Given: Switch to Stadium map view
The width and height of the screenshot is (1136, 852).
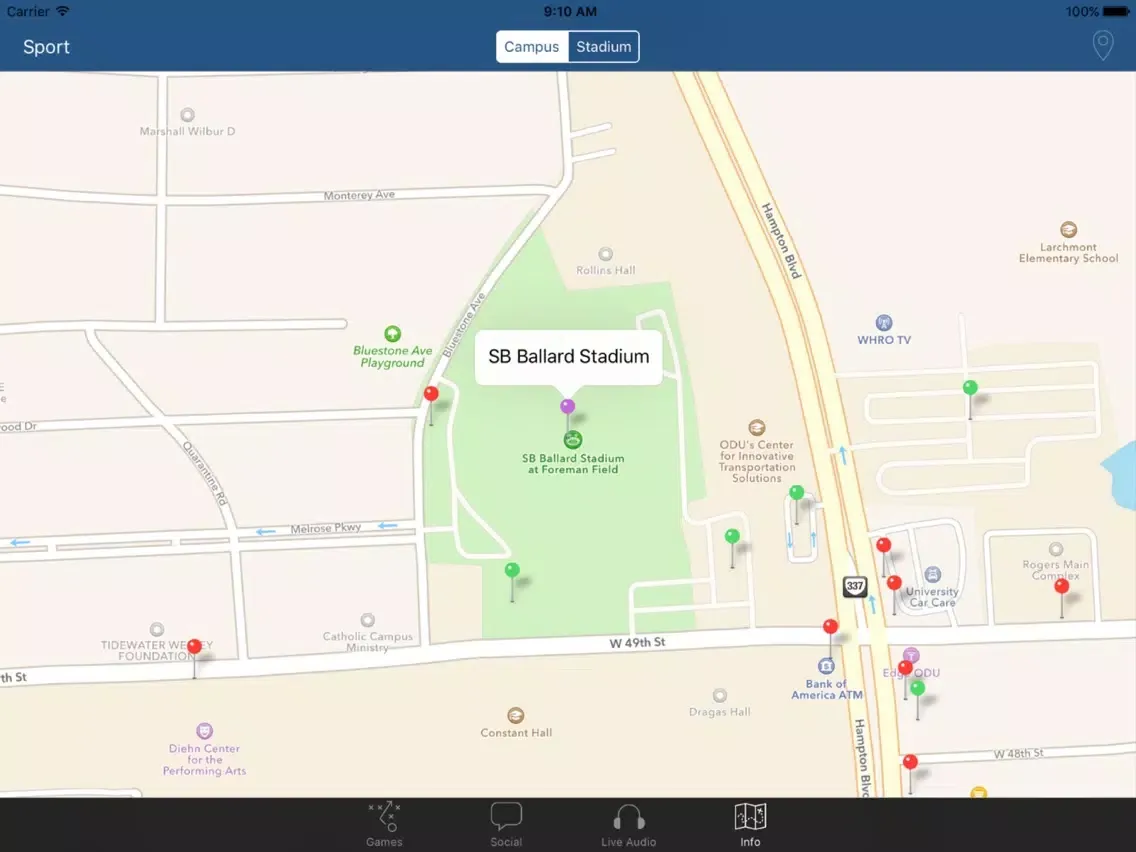Looking at the screenshot, I should [x=604, y=46].
